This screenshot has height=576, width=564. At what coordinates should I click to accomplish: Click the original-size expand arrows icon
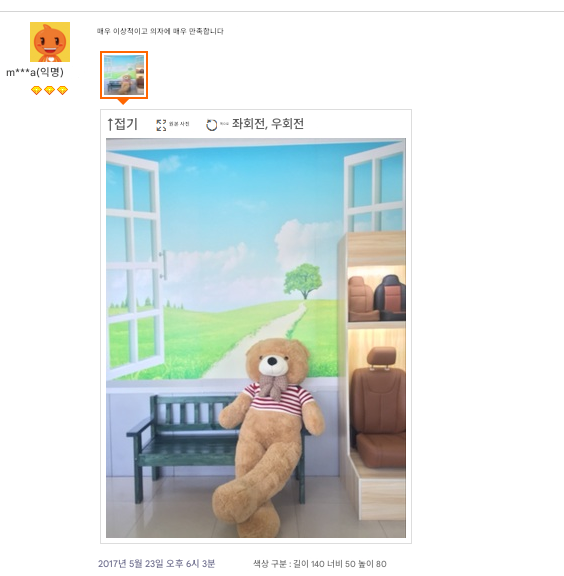(161, 125)
